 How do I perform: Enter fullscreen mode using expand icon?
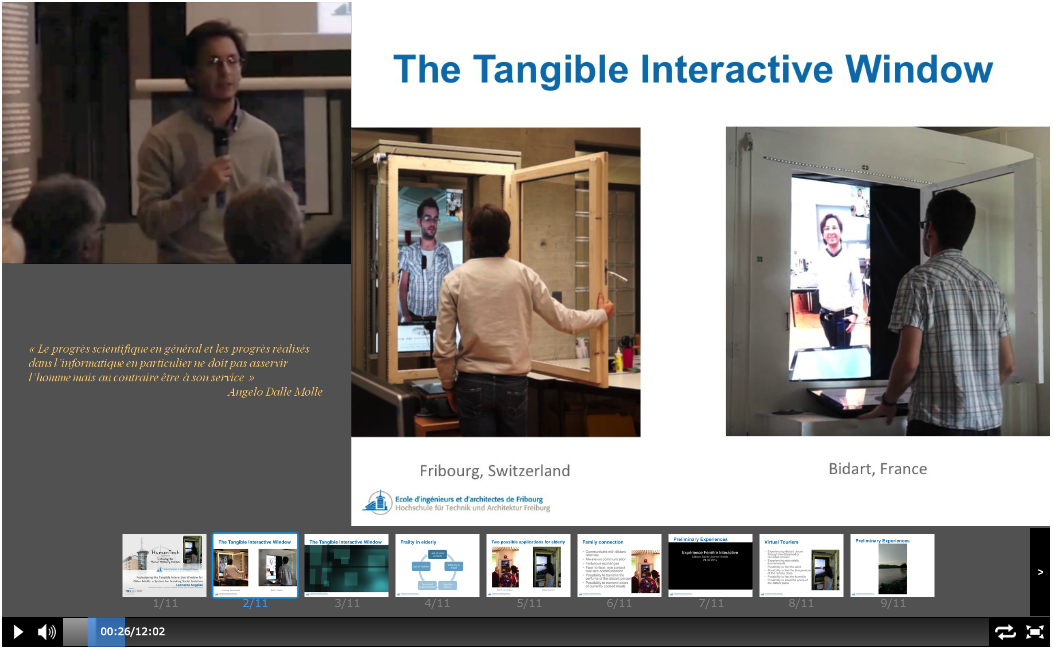click(1035, 632)
